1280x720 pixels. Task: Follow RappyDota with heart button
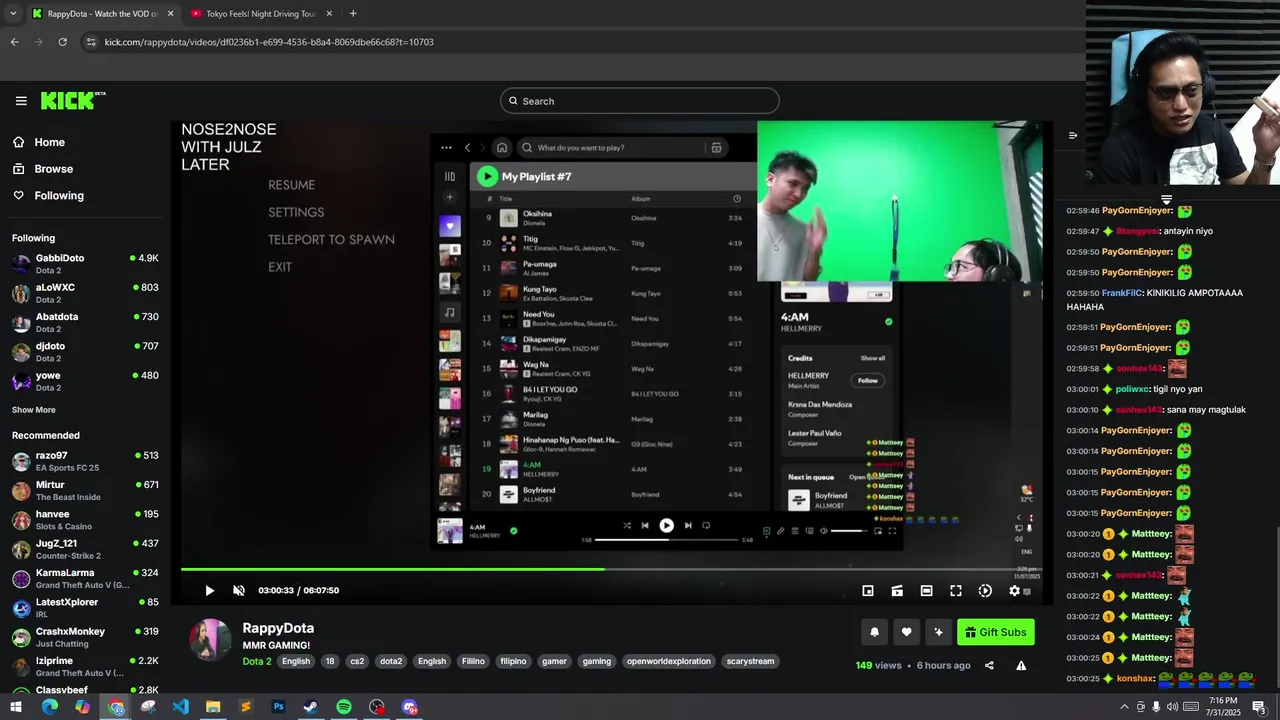(x=907, y=632)
